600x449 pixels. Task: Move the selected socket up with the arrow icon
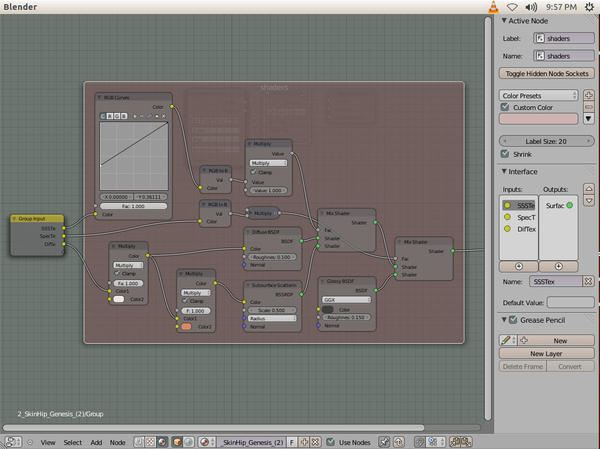point(588,188)
